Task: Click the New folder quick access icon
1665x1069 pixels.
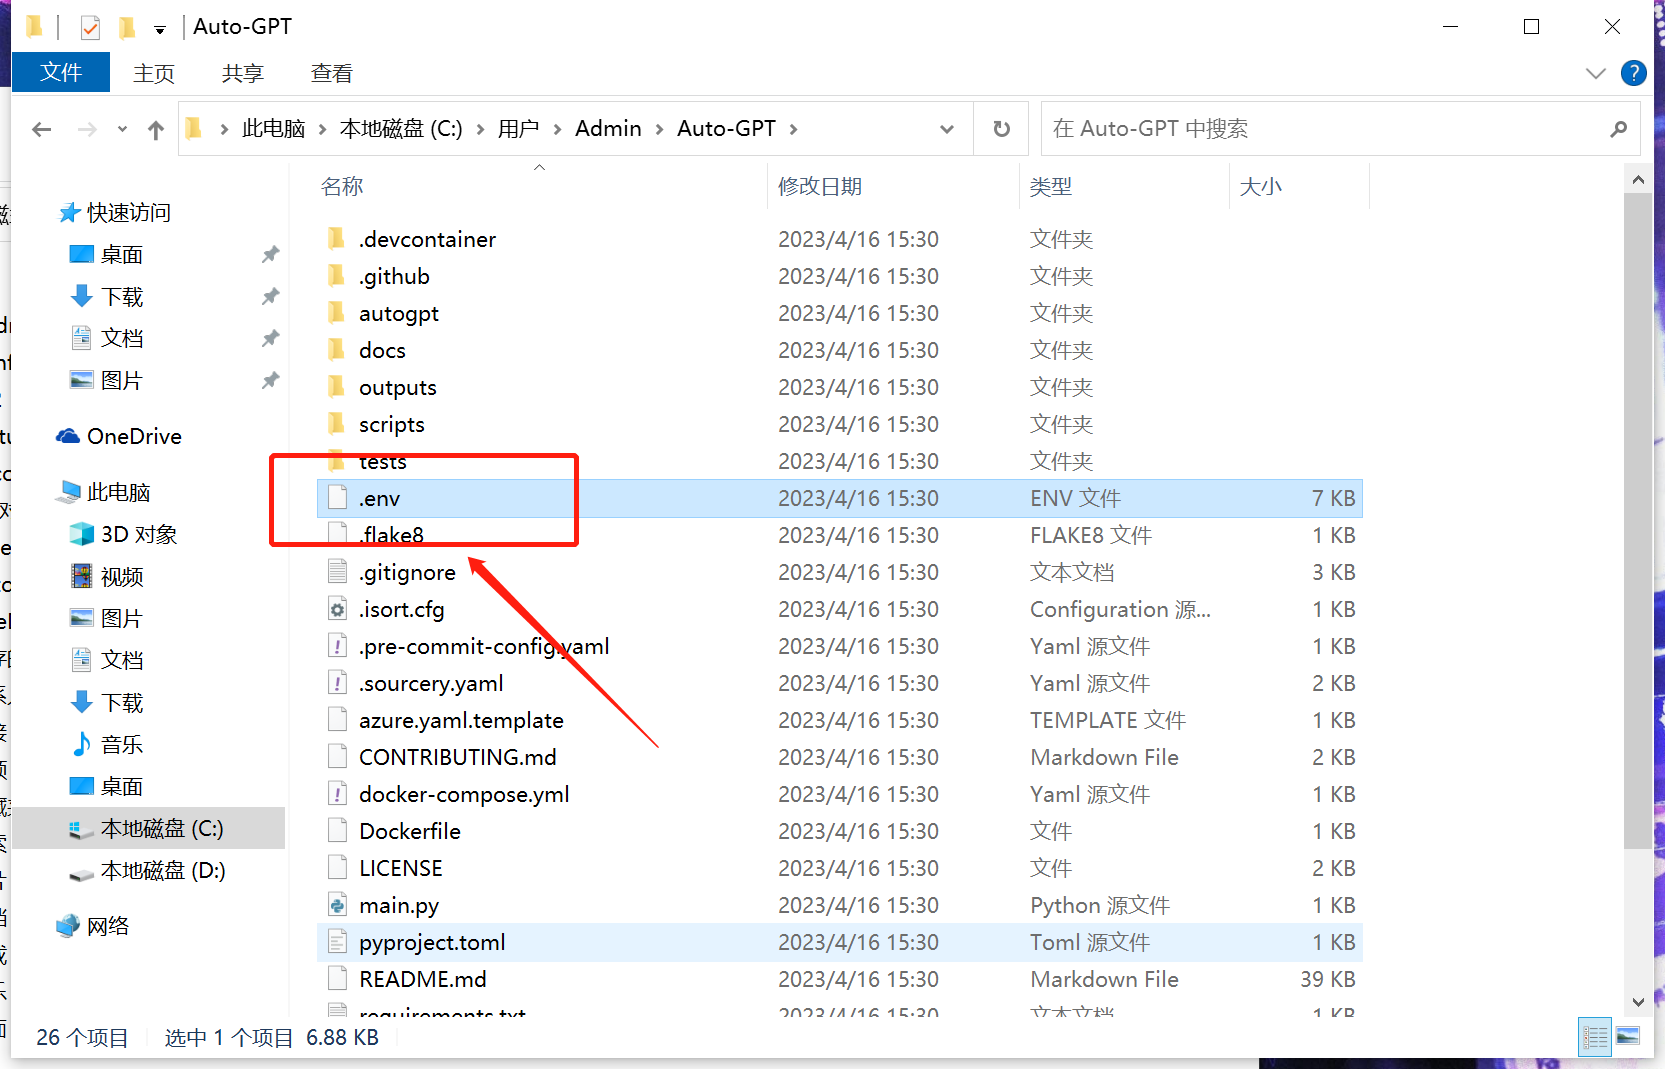Action: (x=127, y=27)
